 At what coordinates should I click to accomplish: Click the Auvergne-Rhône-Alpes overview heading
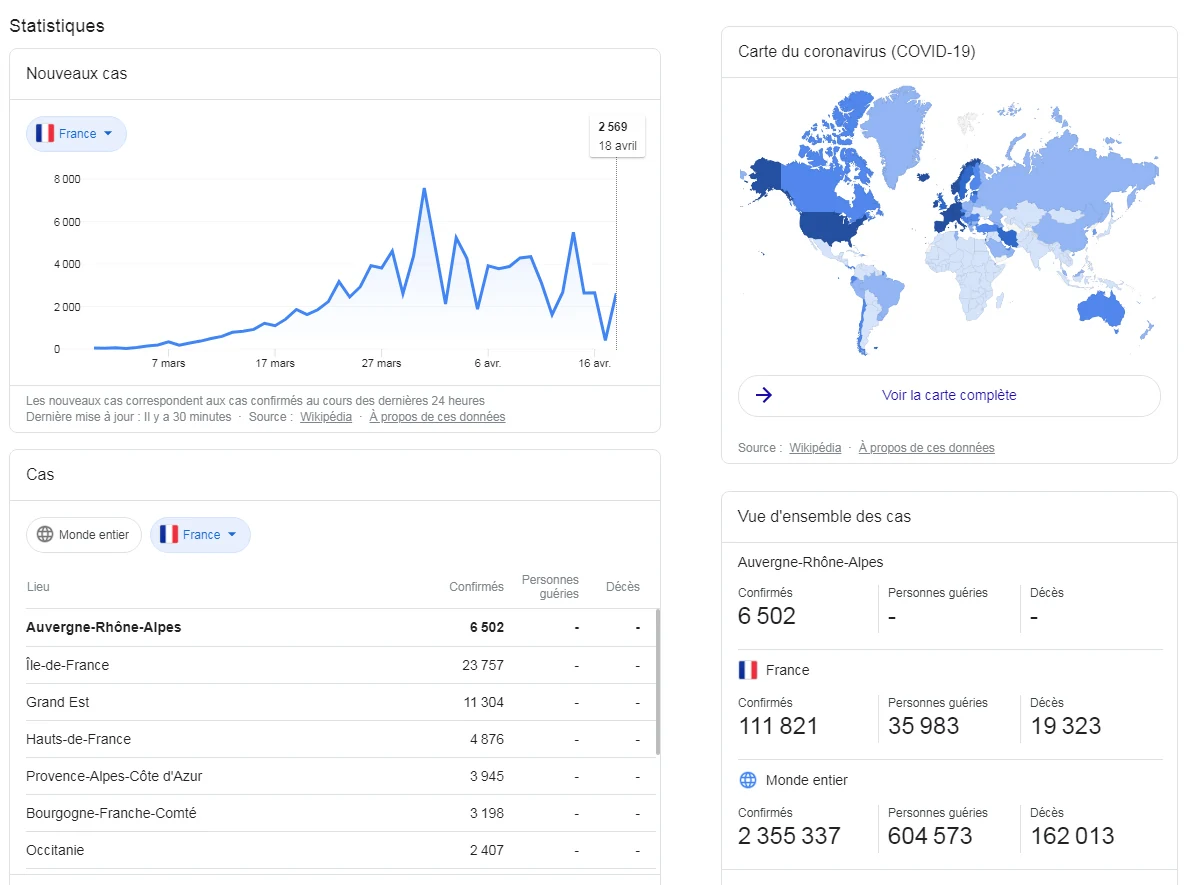coord(810,562)
